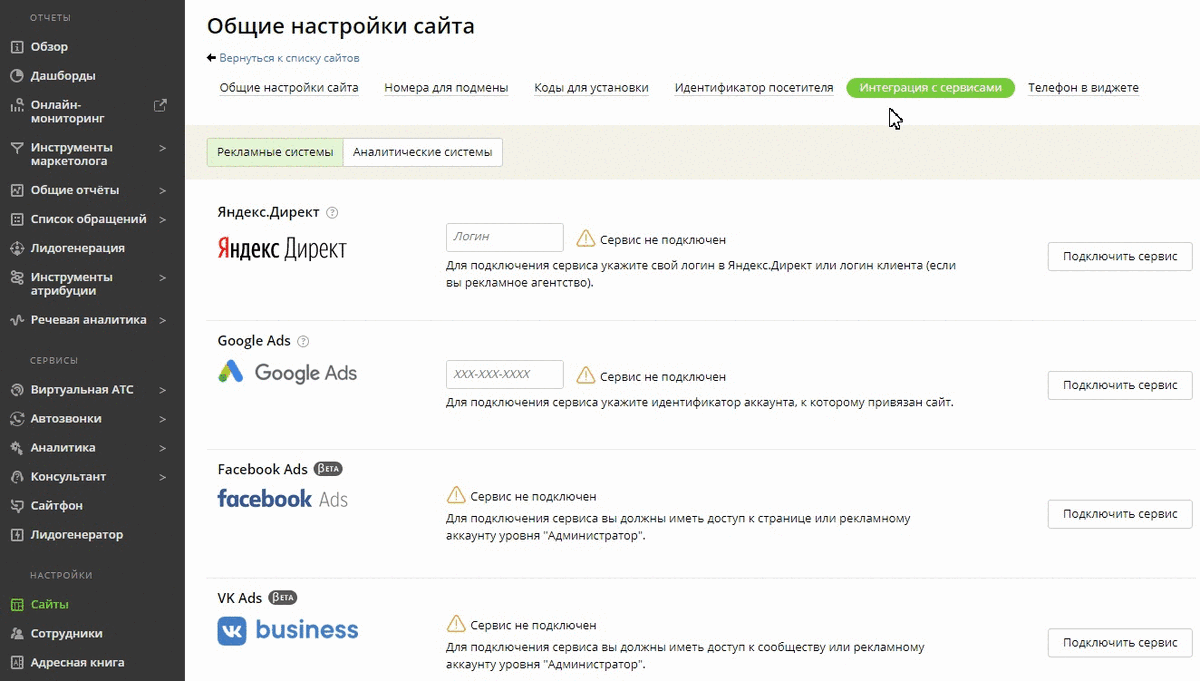Open Онлайн-мониторинг in external window icon
The width and height of the screenshot is (1200, 681).
[160, 105]
